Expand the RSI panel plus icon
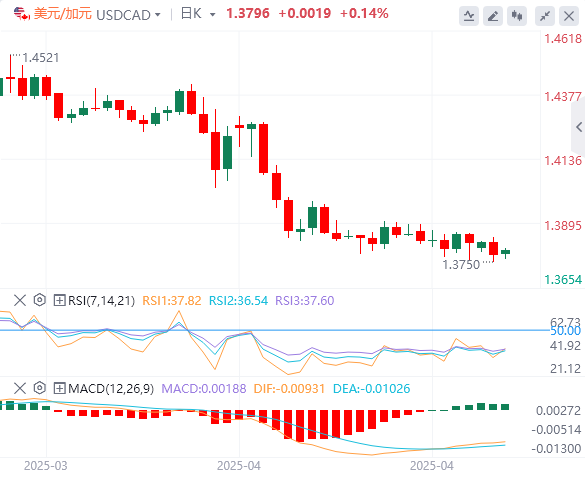 [60, 300]
